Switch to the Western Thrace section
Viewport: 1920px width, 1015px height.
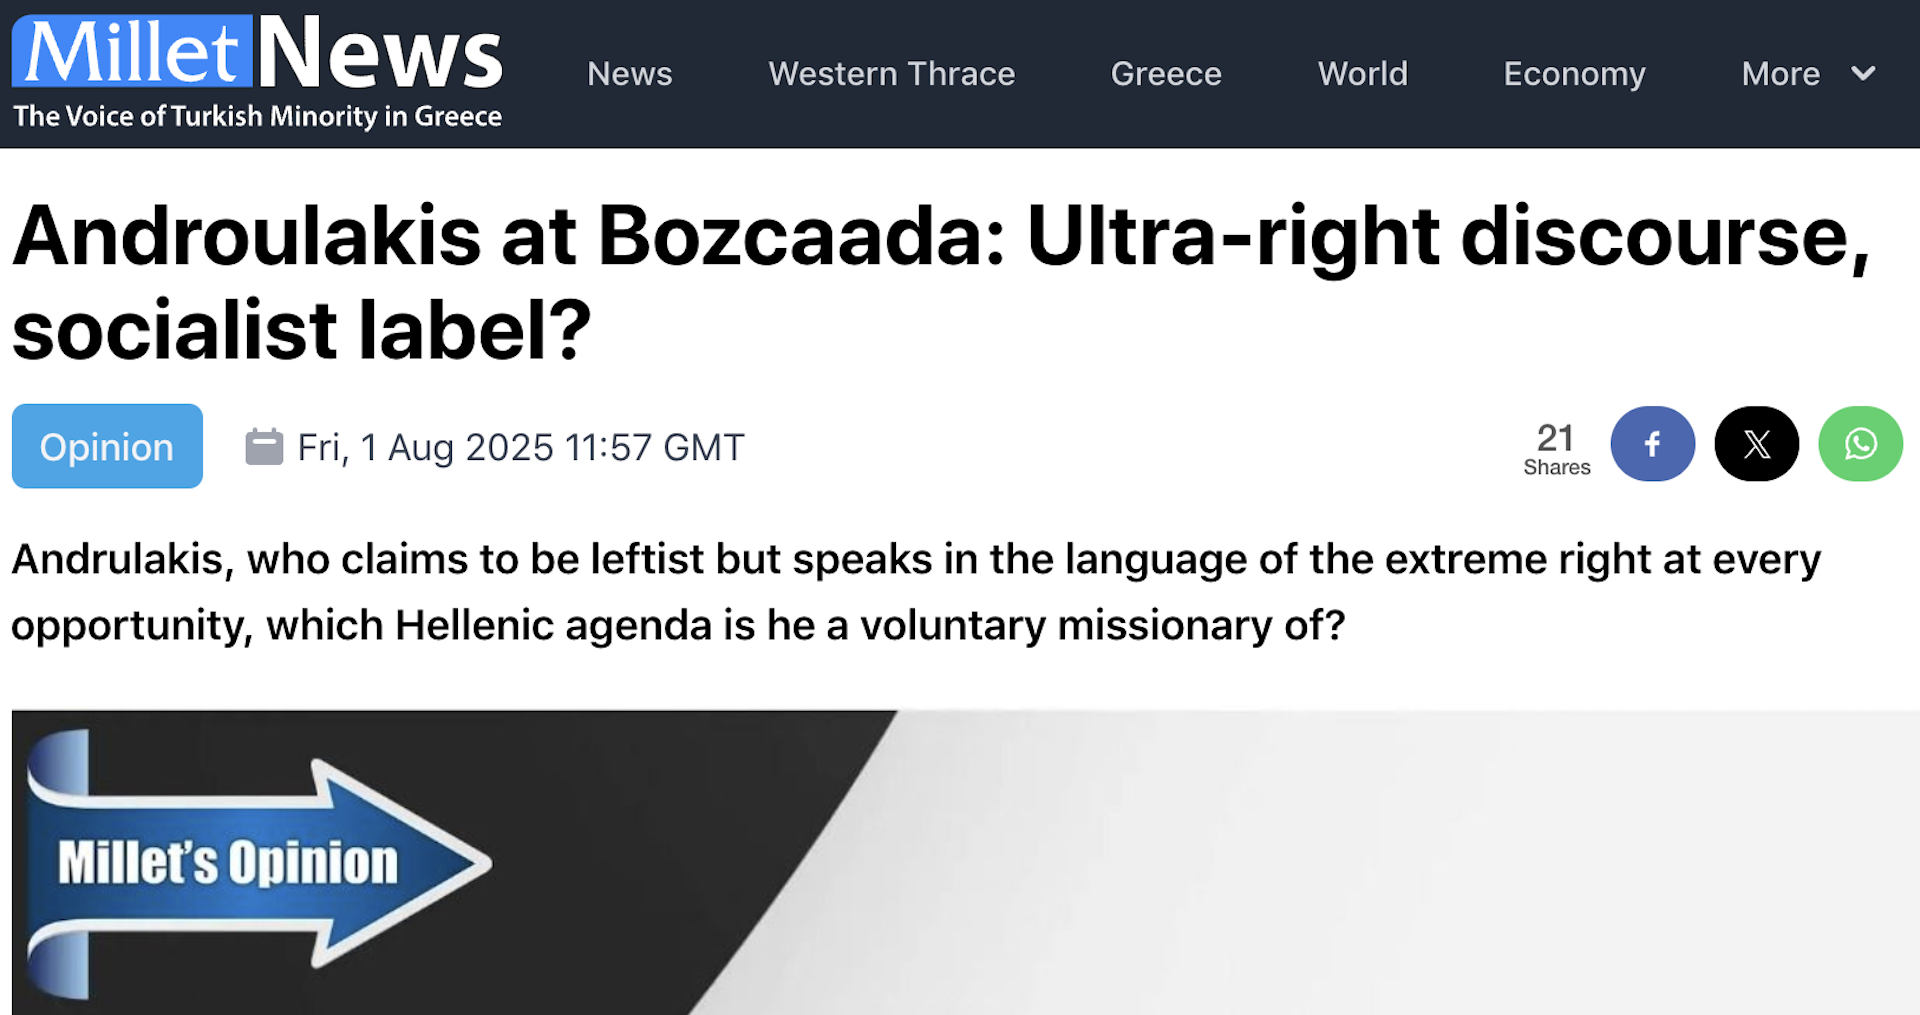point(891,73)
